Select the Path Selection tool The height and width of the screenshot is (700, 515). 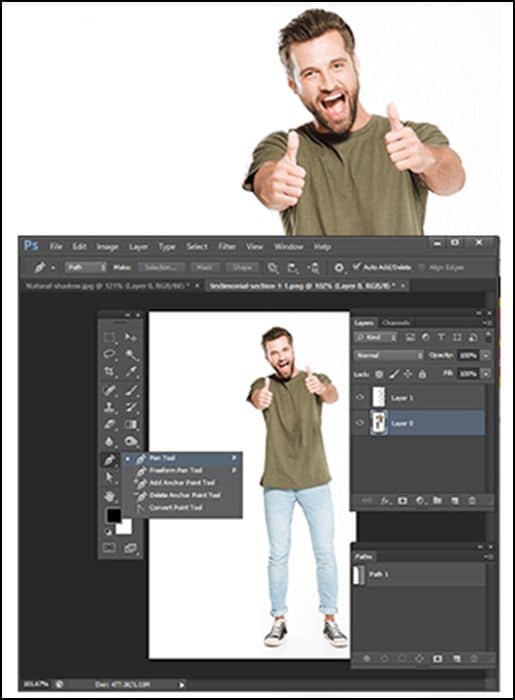[110, 478]
